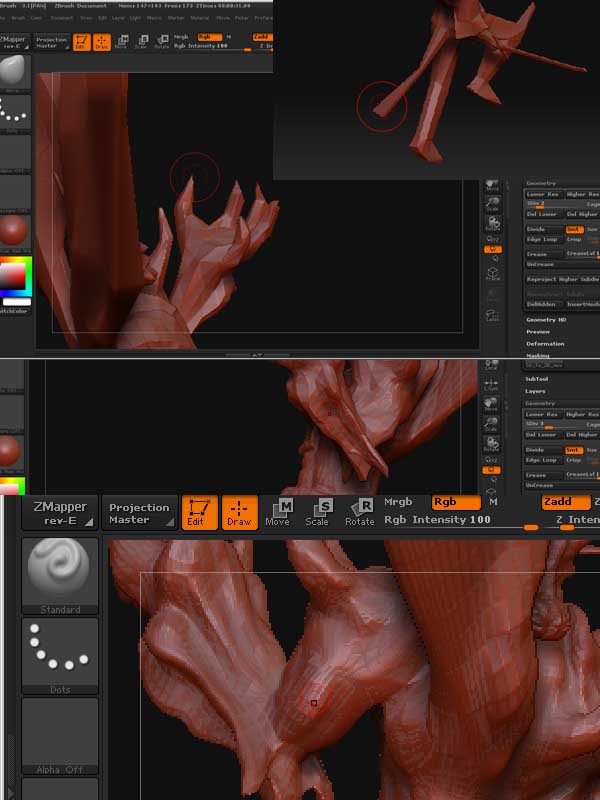Click Edge Loop in the middle screenshot's Geometry panel
Screen dimensions: 600x800
(x=543, y=460)
